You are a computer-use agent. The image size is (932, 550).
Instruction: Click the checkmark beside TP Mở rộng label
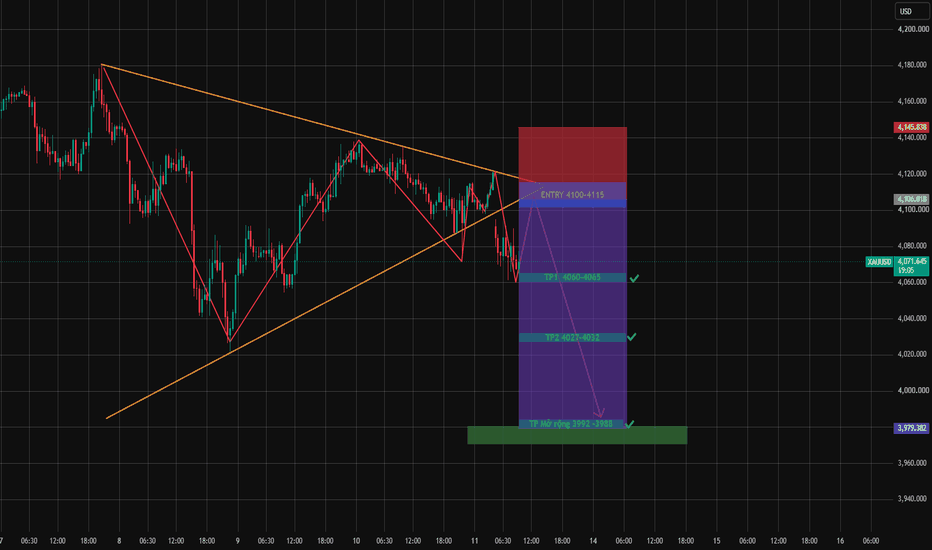[630, 424]
